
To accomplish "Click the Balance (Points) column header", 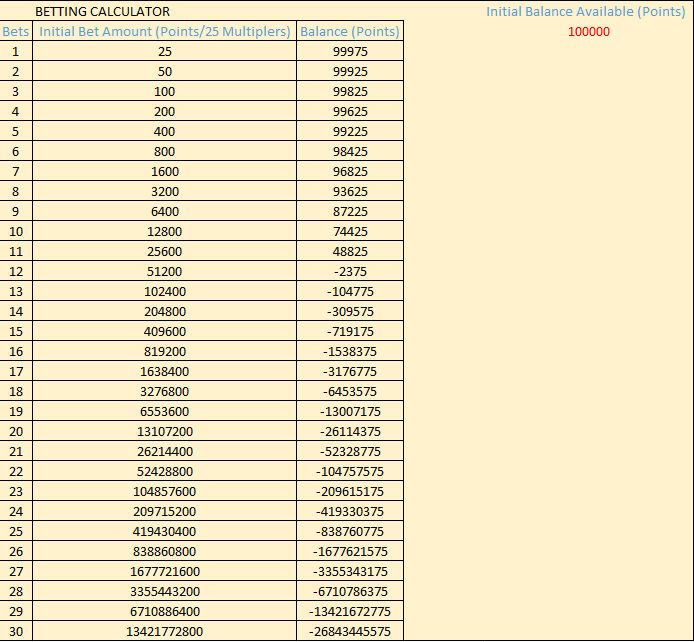I will 350,31.
